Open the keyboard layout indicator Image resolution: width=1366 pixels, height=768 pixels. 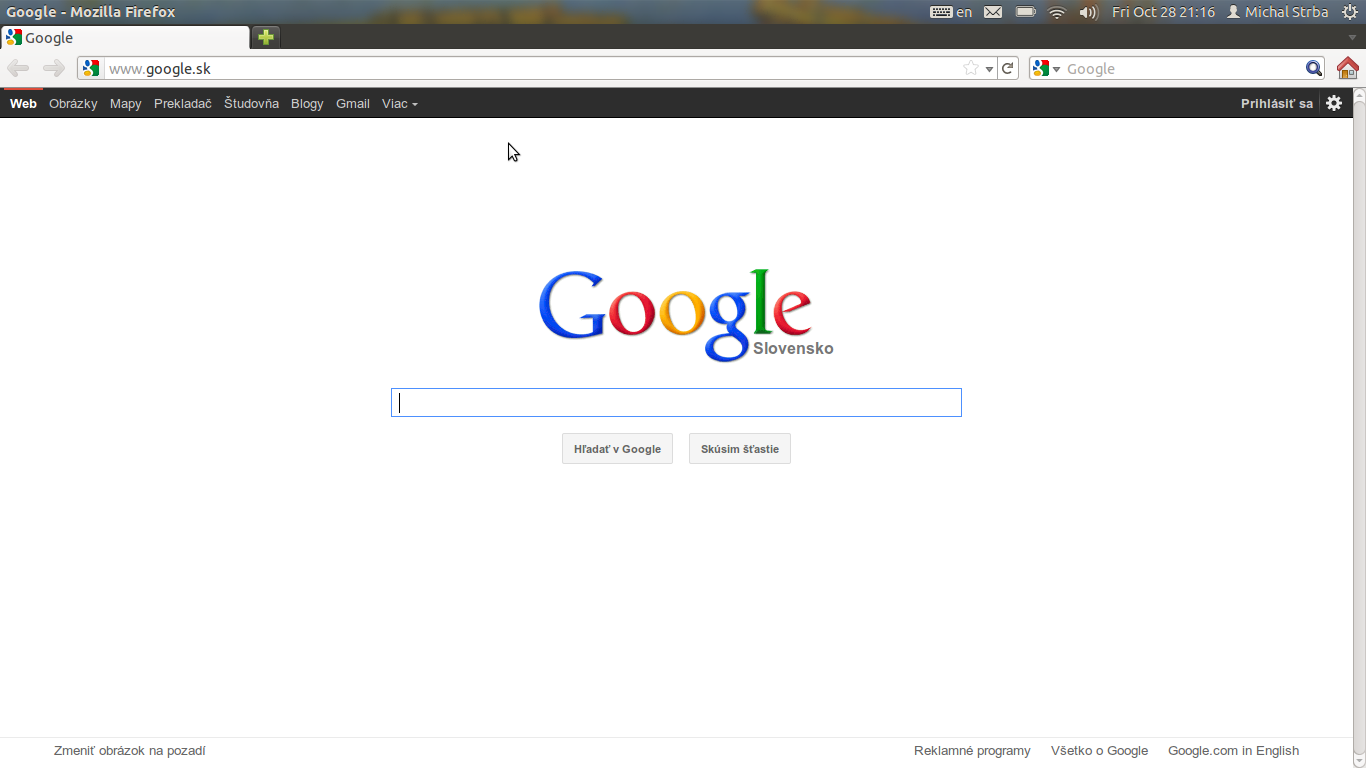pyautogui.click(x=950, y=12)
